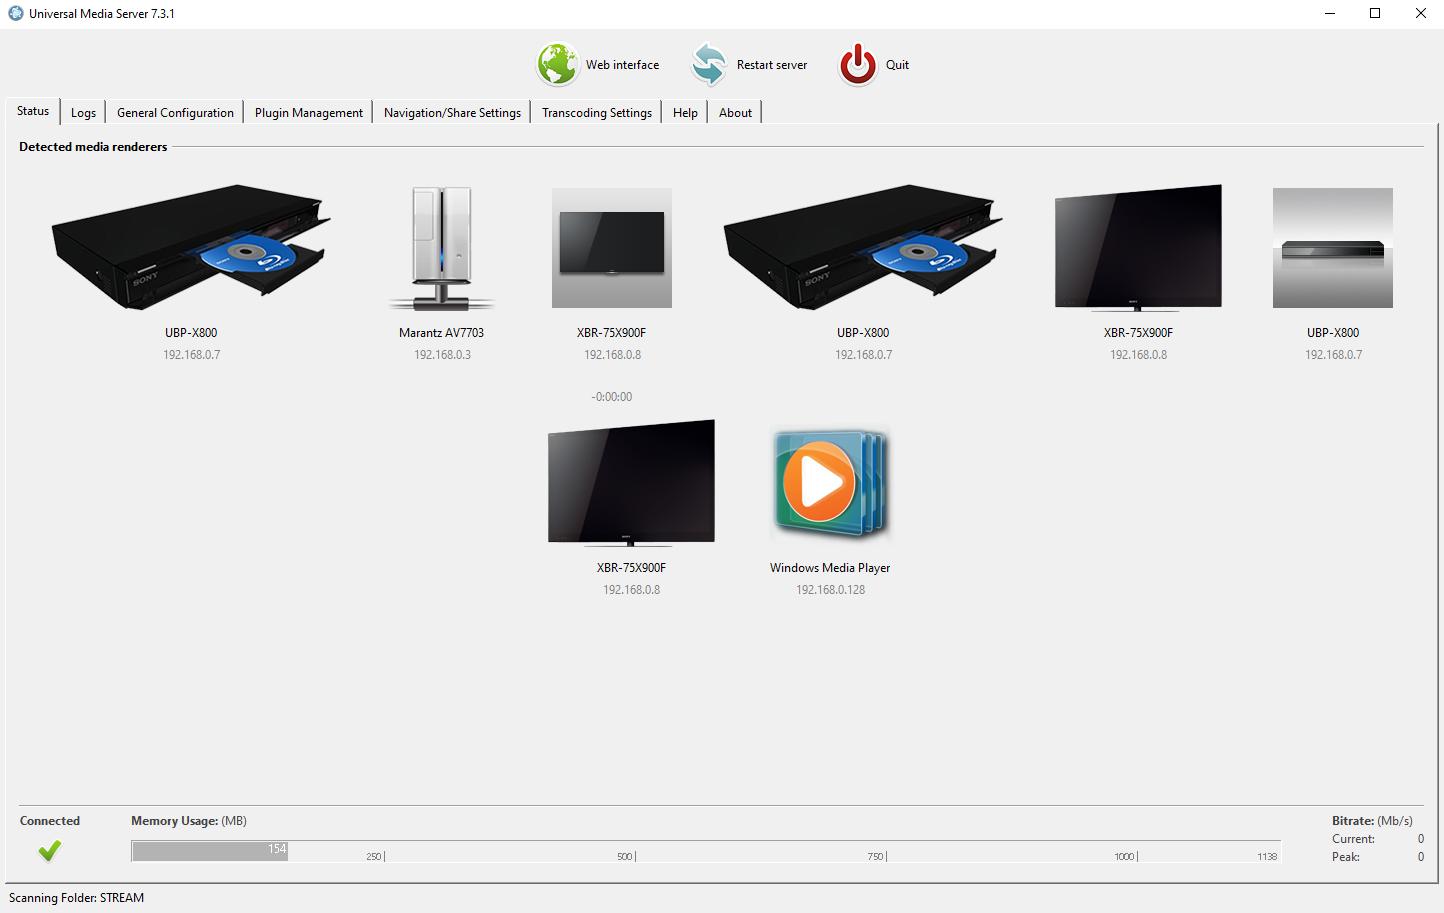Image resolution: width=1444 pixels, height=913 pixels.
Task: Click the IP address 192.168.0.3
Action: tap(442, 355)
